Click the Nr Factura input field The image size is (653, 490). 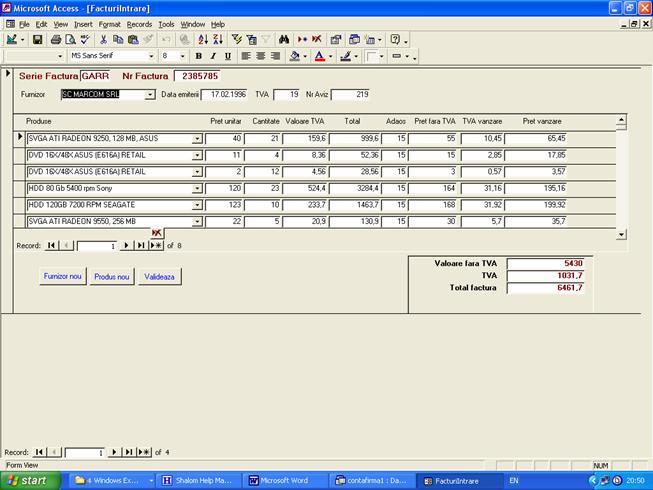196,76
